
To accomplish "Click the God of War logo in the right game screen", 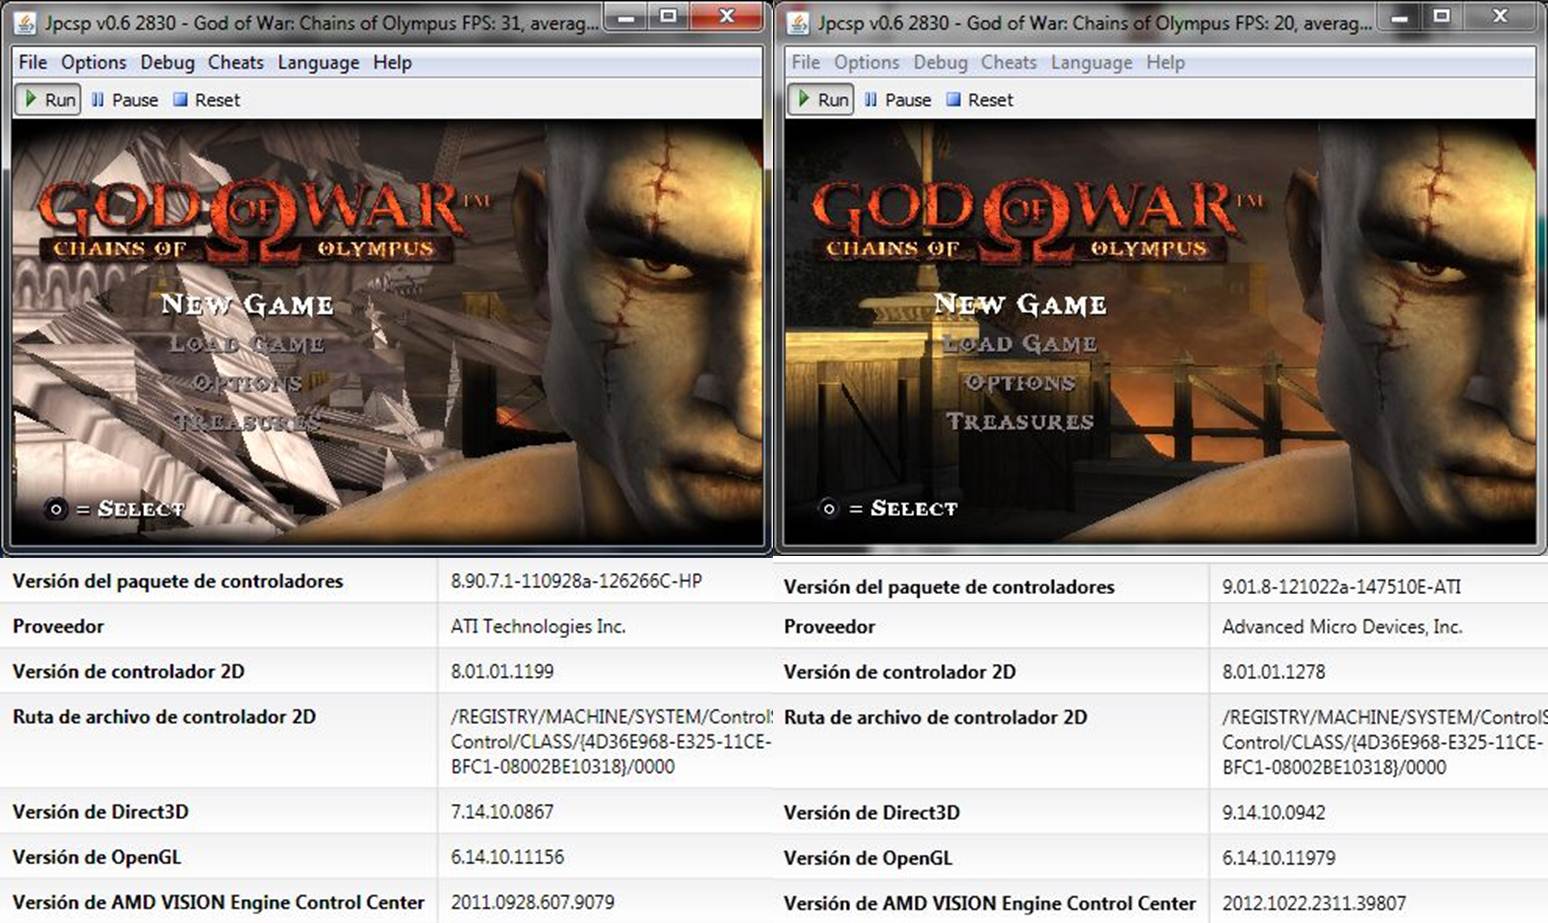I will (1036, 222).
